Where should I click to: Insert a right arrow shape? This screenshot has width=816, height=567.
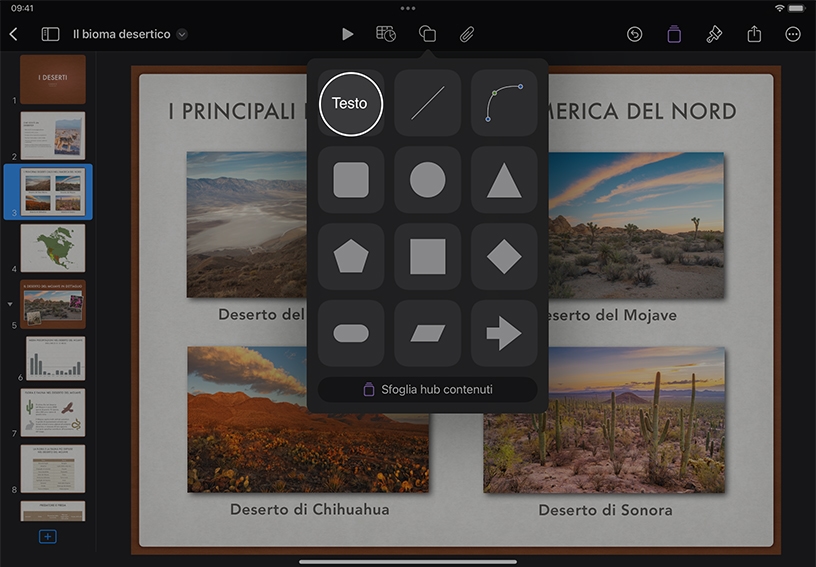[x=504, y=333]
